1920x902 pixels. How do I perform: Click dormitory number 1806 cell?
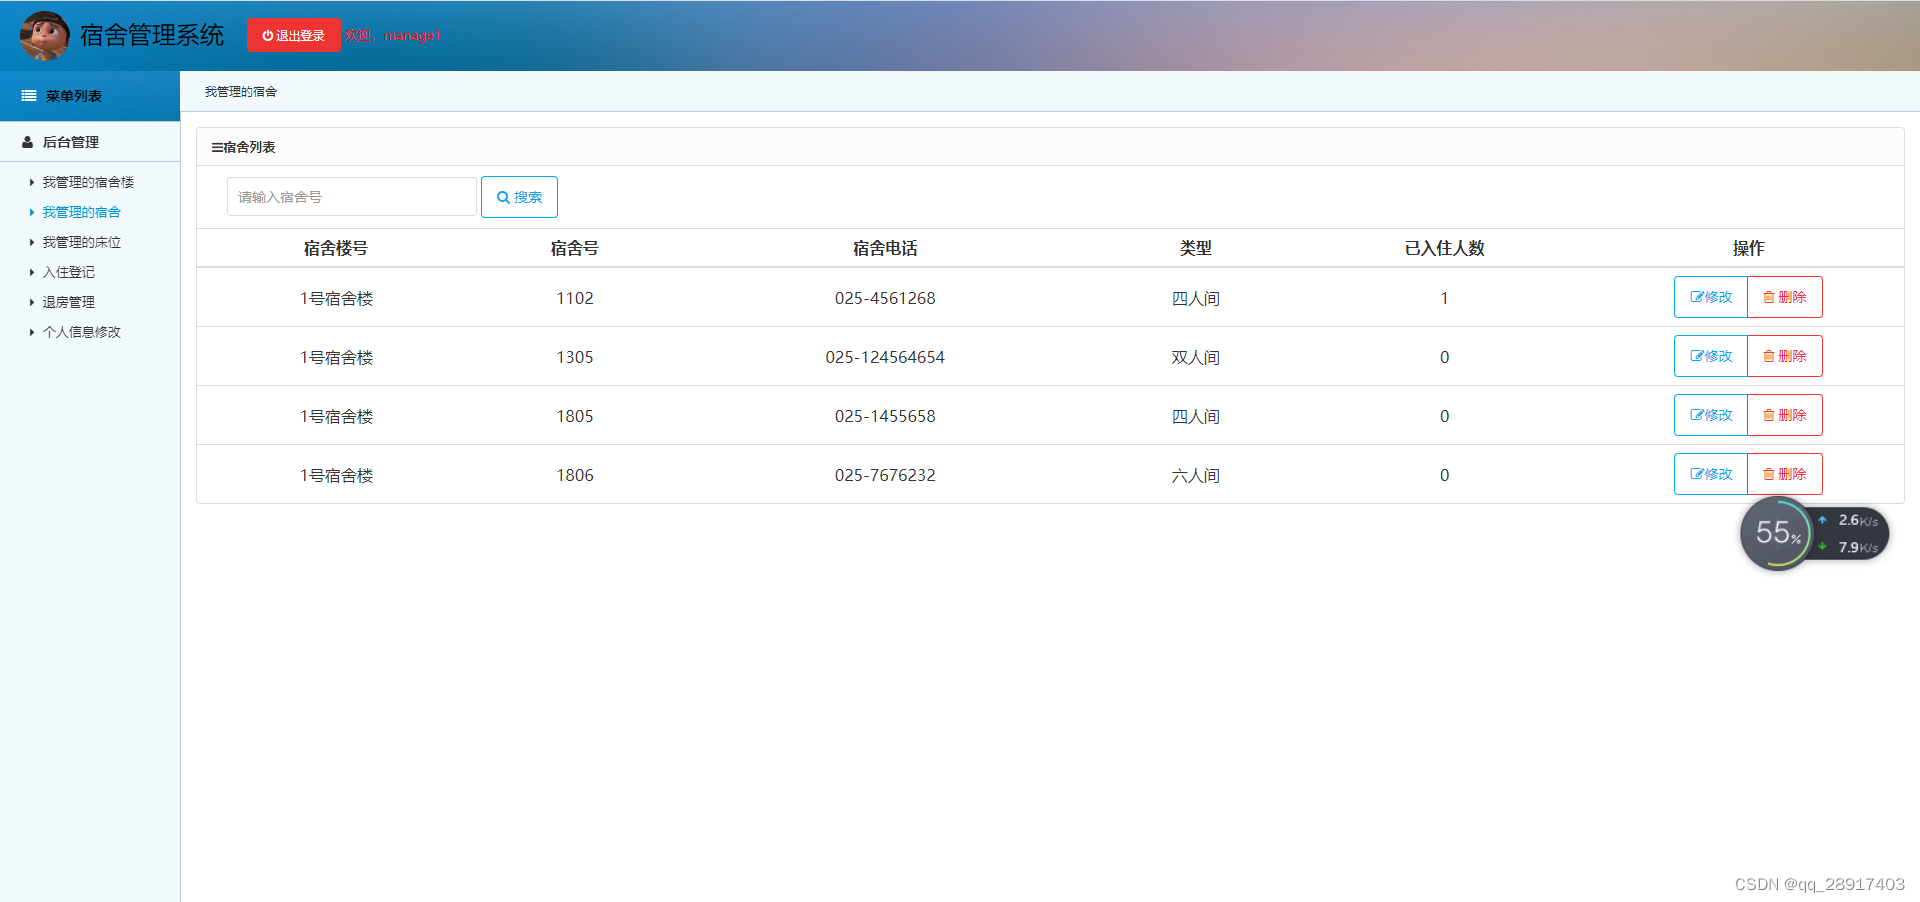575,475
